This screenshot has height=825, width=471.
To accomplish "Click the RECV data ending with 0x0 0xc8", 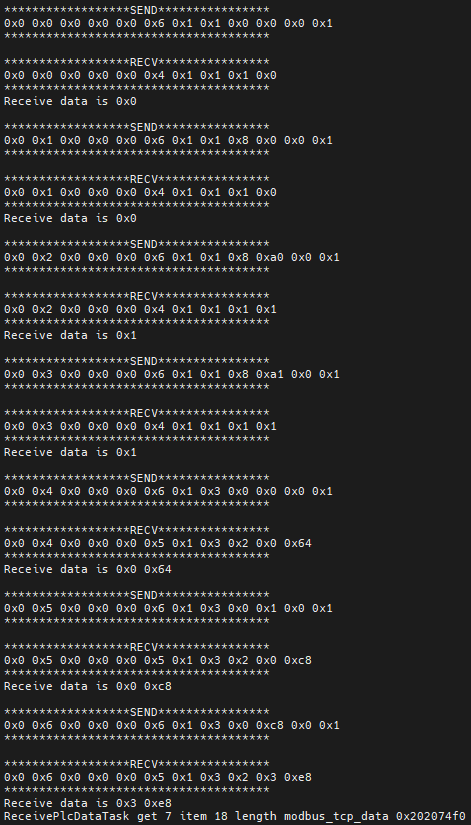I will point(158,660).
